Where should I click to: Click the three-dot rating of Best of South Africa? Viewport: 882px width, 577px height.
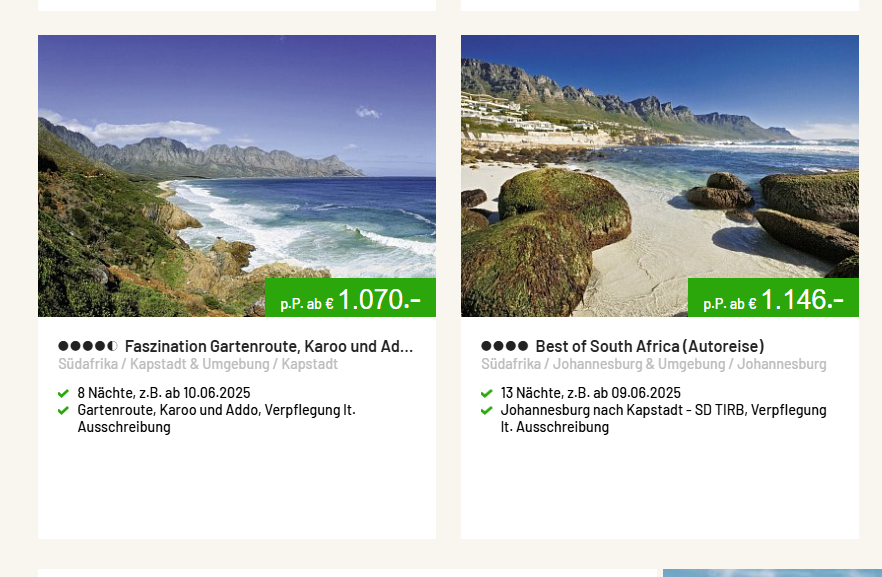504,347
